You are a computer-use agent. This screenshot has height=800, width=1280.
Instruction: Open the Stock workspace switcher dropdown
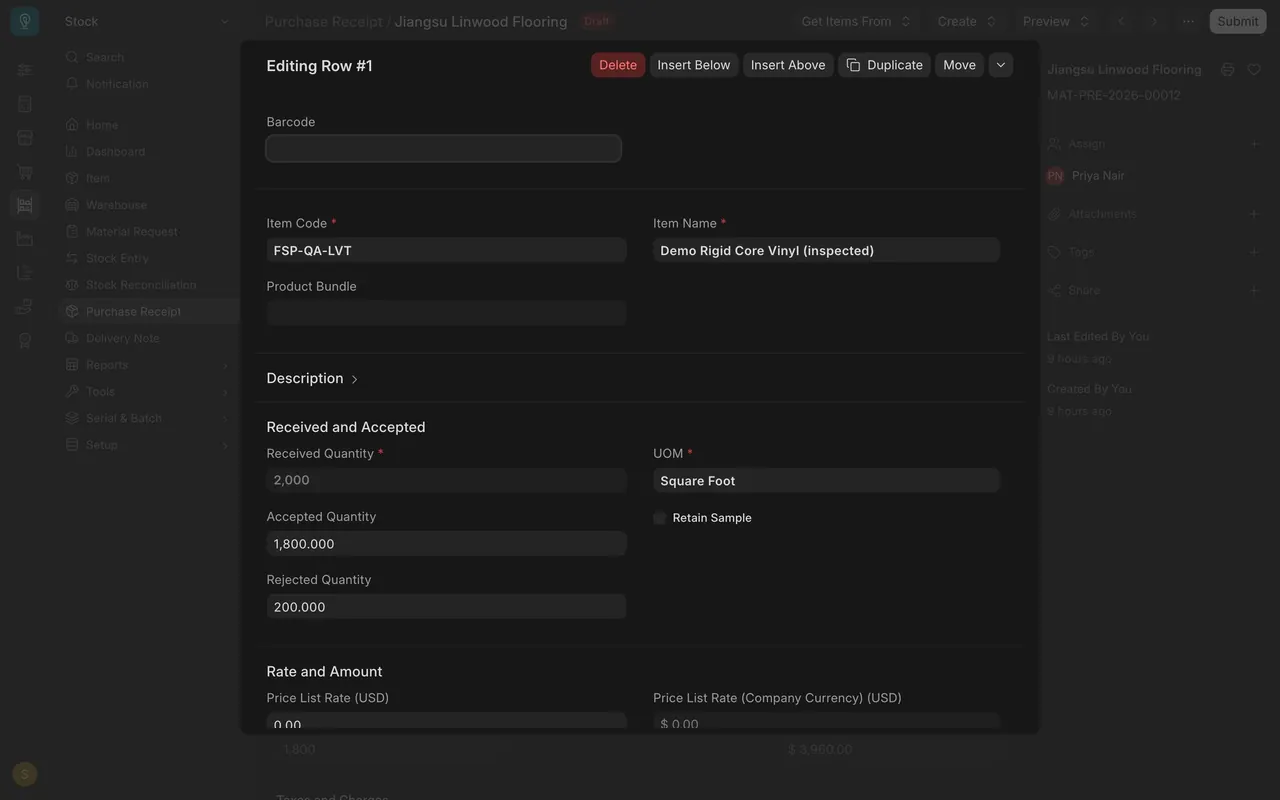(147, 21)
